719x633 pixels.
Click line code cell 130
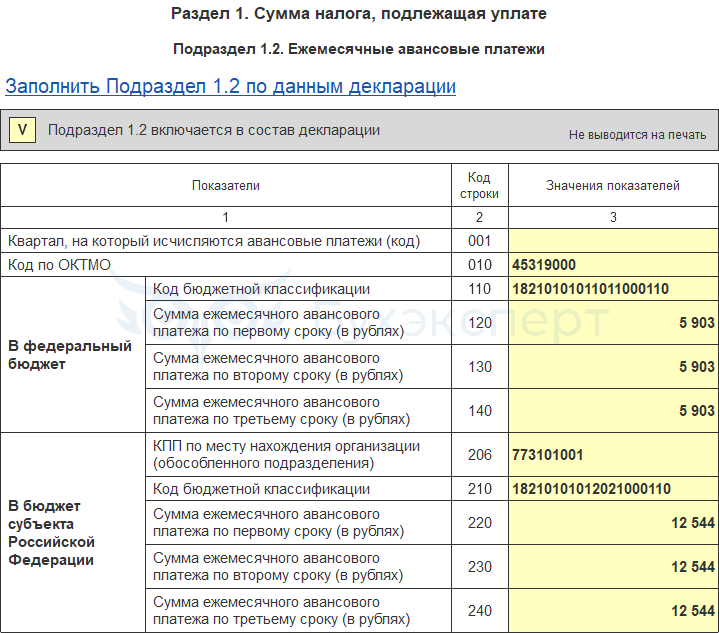[x=480, y=366]
